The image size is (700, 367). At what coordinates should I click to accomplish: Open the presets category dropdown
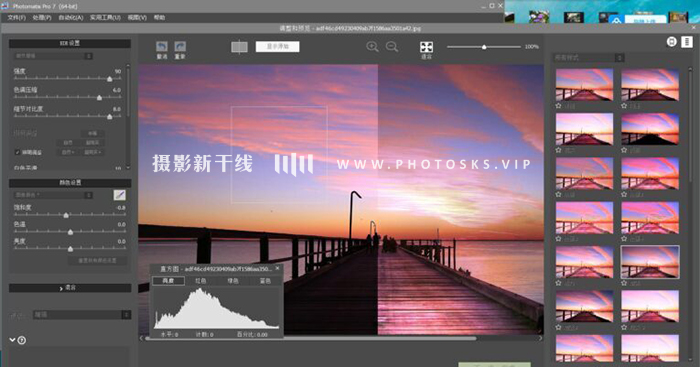coord(588,58)
